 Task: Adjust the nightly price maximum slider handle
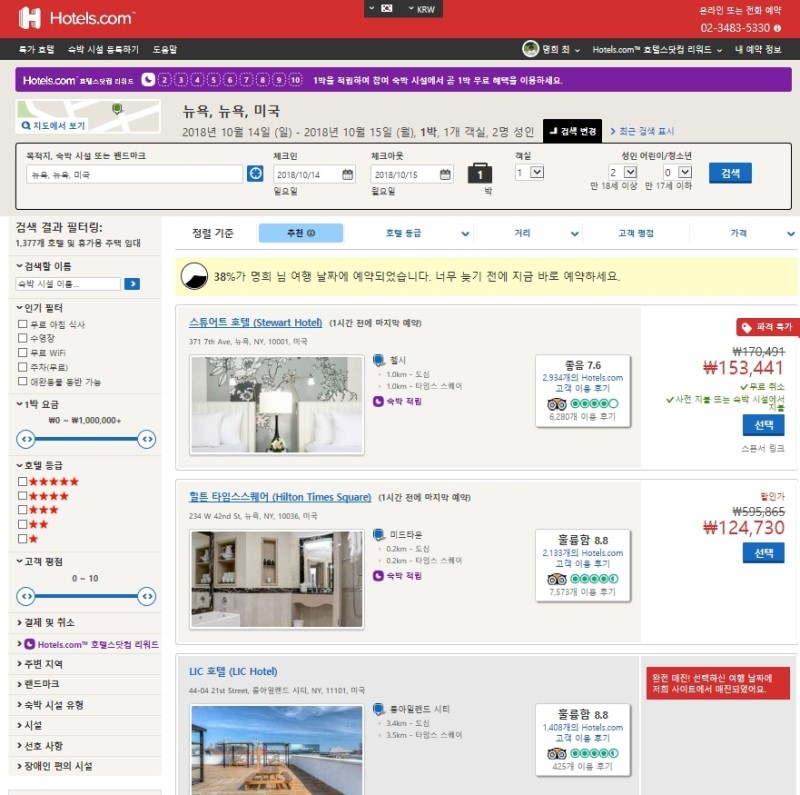click(x=146, y=439)
